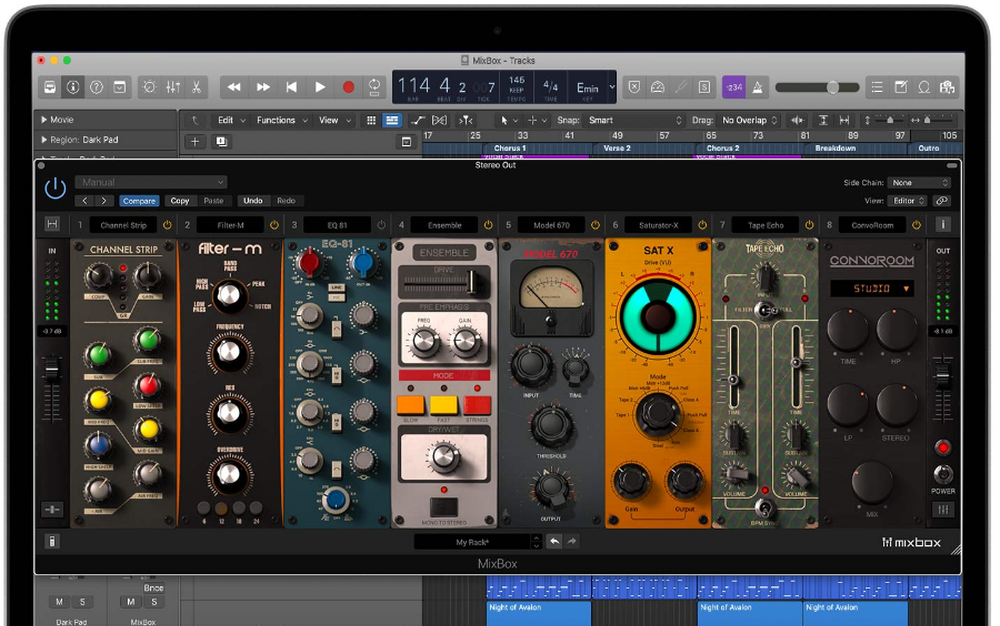
Task: Toggle the plug-in window power button
Action: 55,188
